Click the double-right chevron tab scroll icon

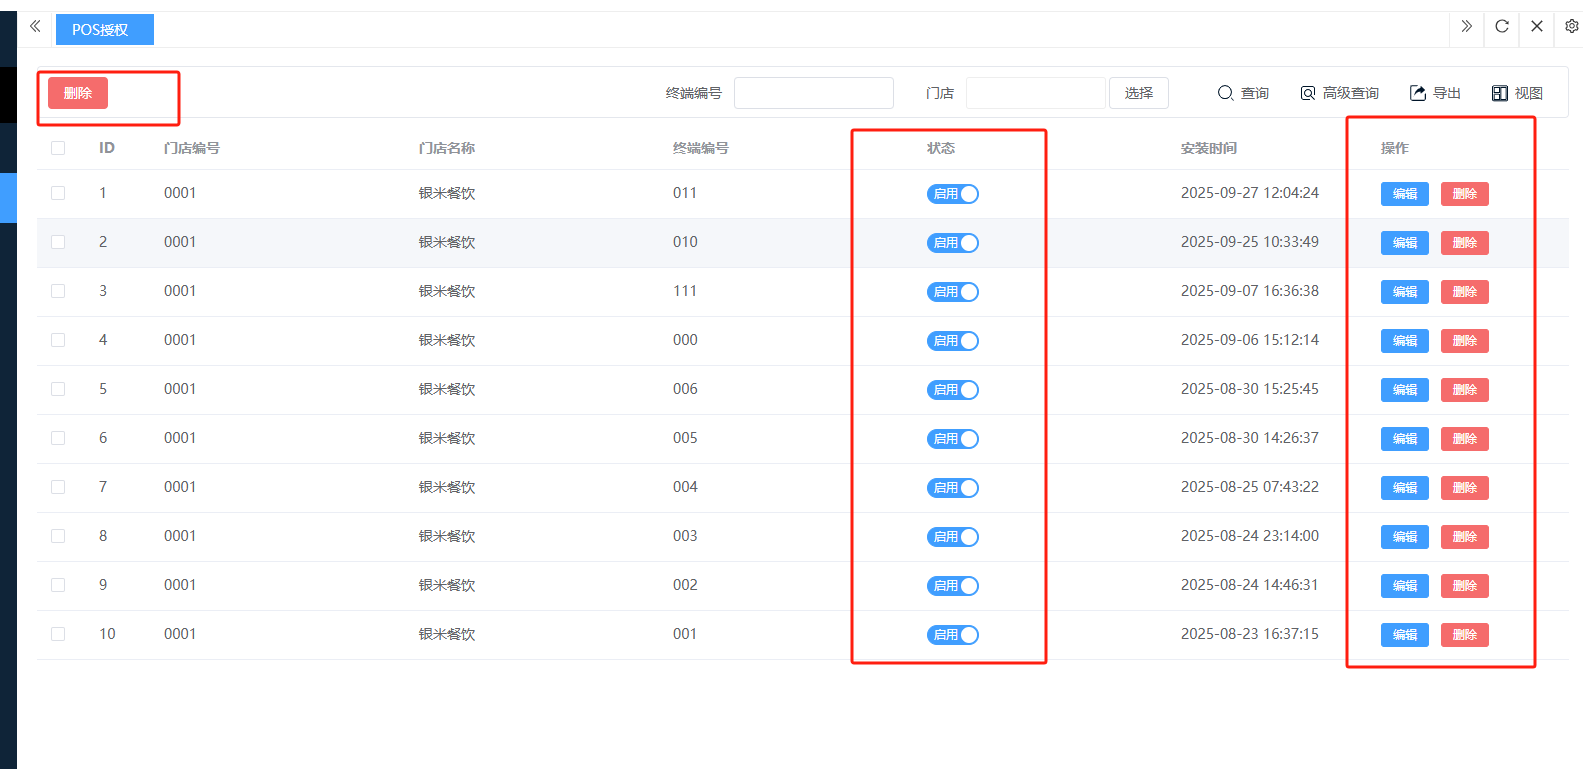point(1466,27)
